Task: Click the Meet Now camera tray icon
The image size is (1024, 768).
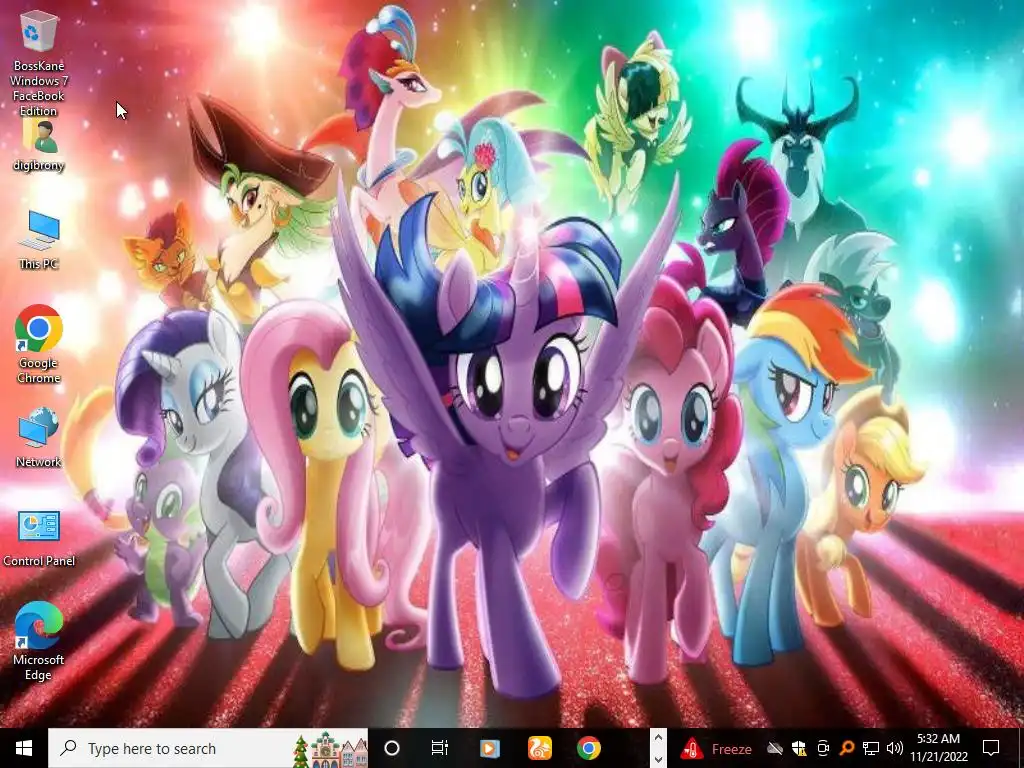Action: coord(823,748)
